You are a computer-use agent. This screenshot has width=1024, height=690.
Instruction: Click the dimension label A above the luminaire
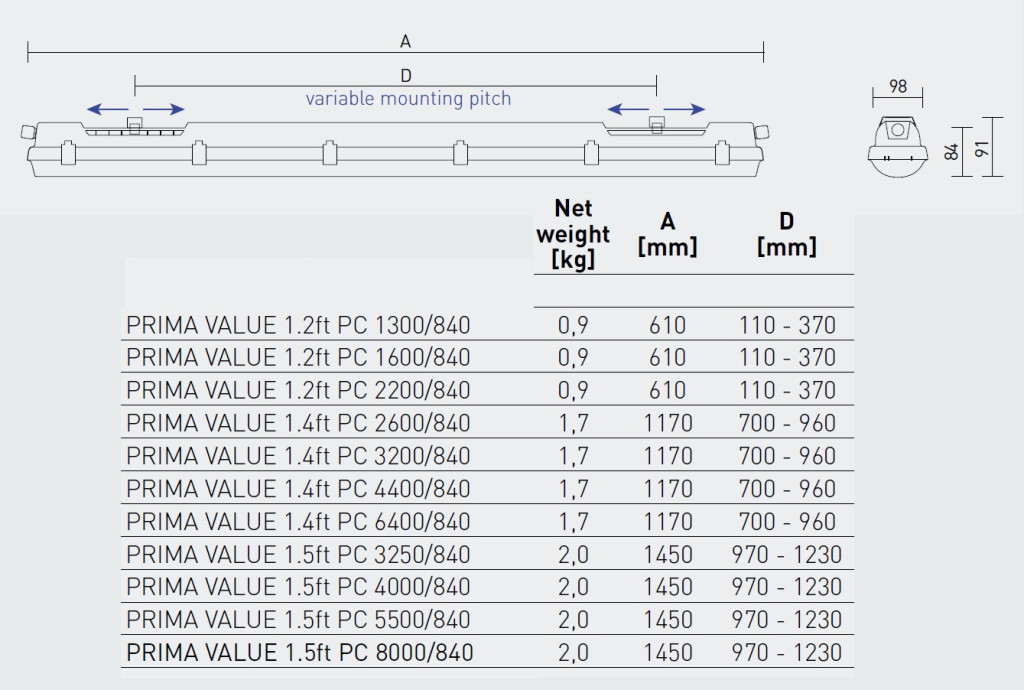406,42
